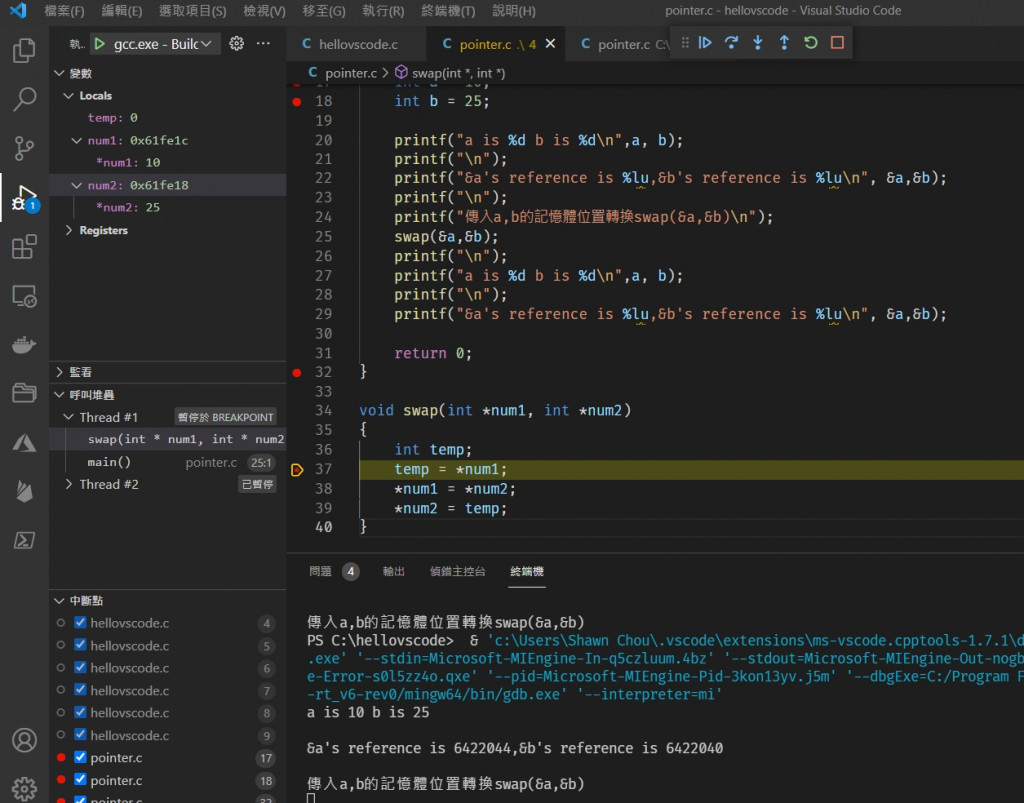Screen dimensions: 1024x803
Task: Open the Source Control view icon
Action: pyautogui.click(x=24, y=149)
